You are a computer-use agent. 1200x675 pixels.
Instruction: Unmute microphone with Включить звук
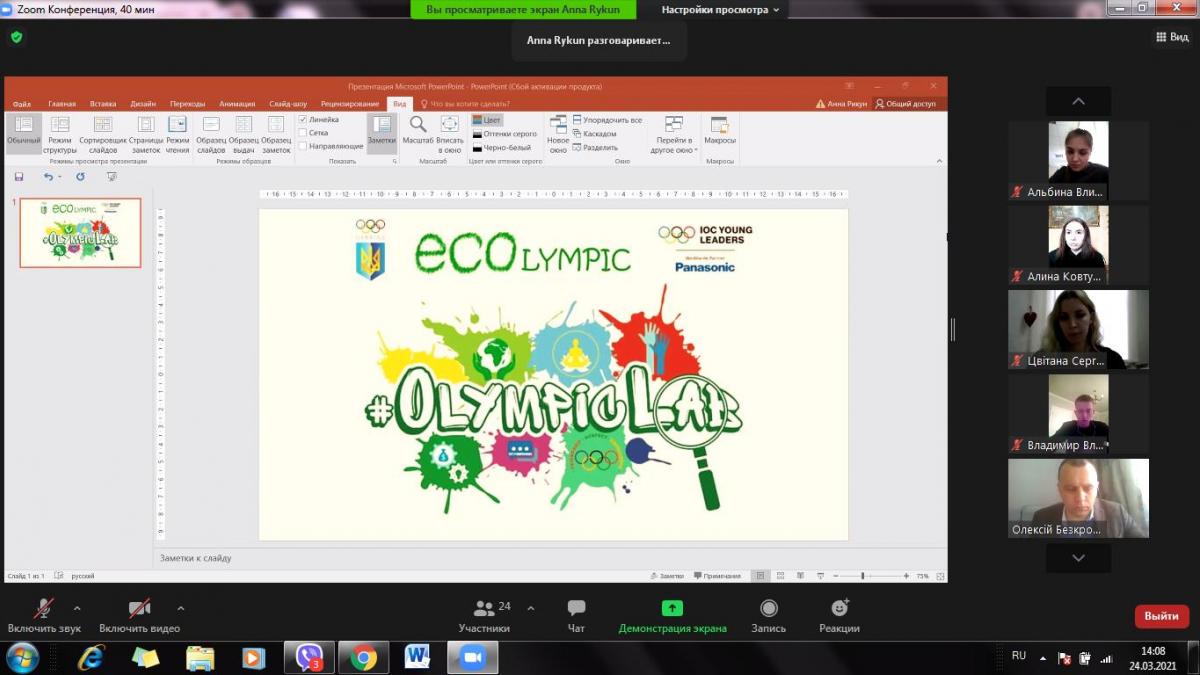44,609
